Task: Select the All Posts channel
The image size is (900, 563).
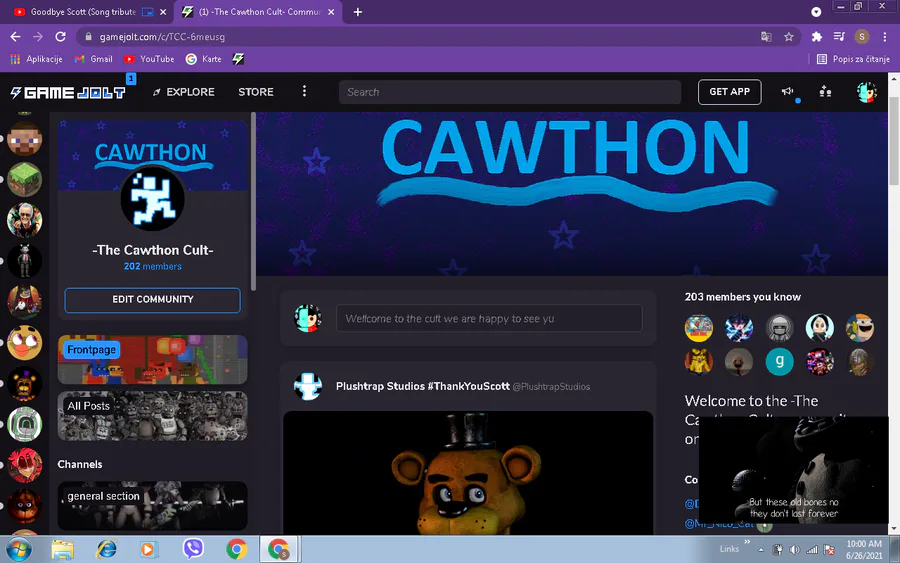Action: 152,416
